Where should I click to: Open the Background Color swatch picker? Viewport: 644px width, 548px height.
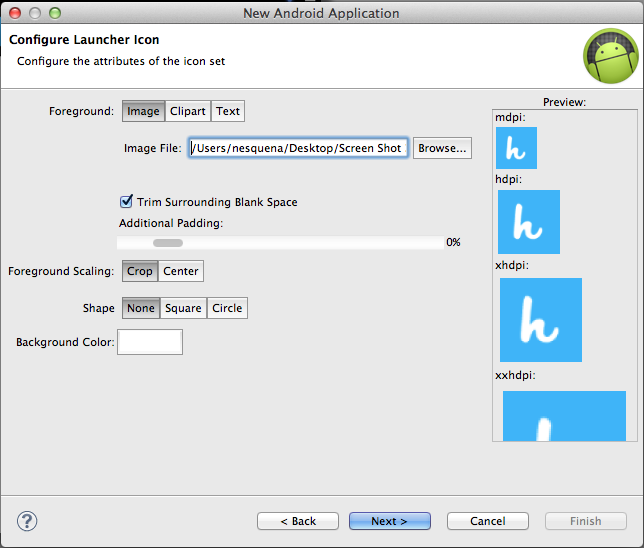click(x=150, y=342)
